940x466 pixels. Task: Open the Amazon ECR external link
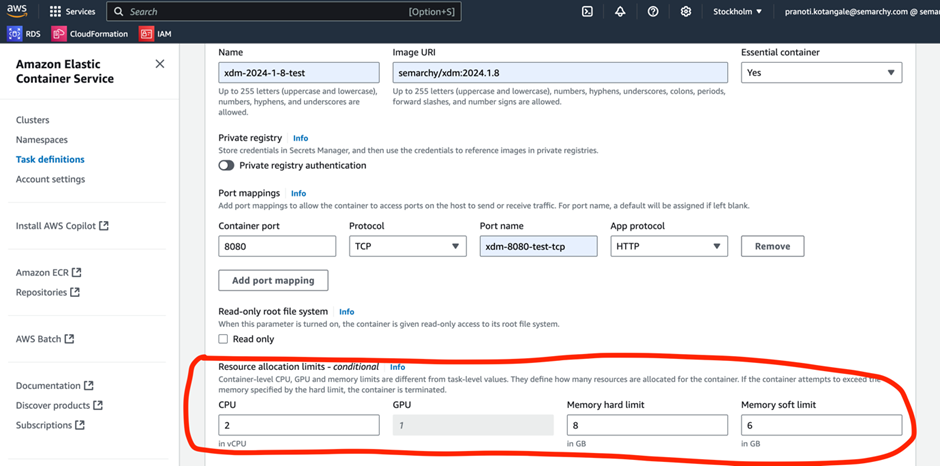[x=48, y=272]
